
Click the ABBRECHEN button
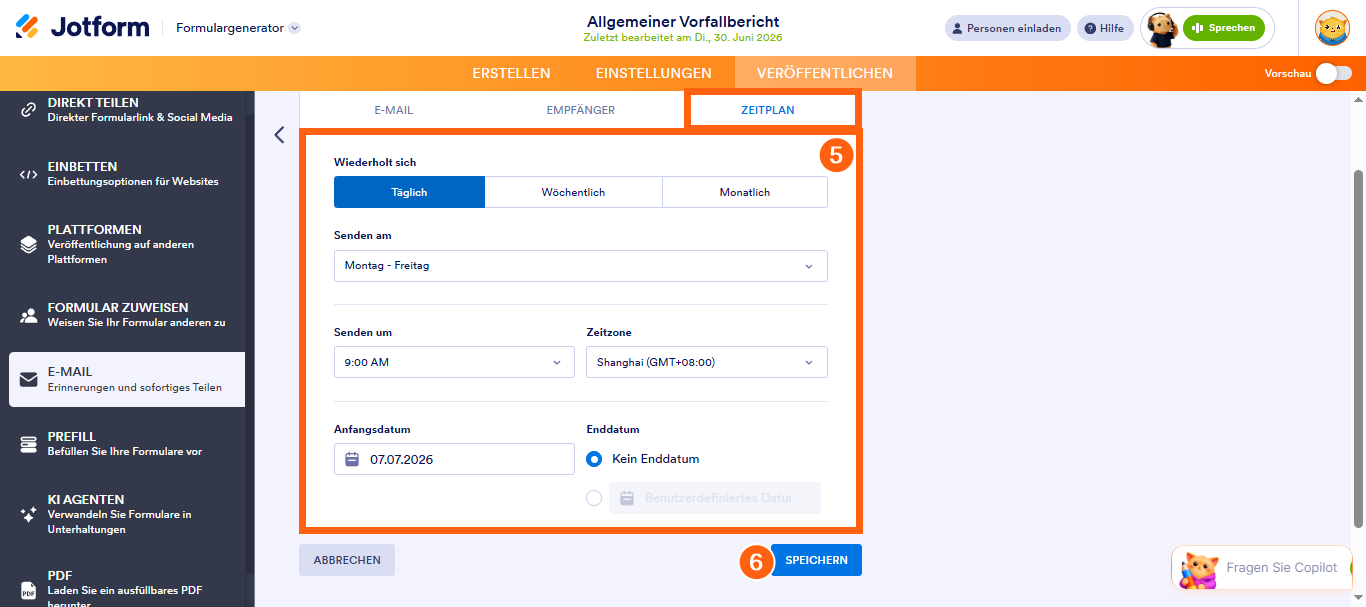pyautogui.click(x=347, y=560)
